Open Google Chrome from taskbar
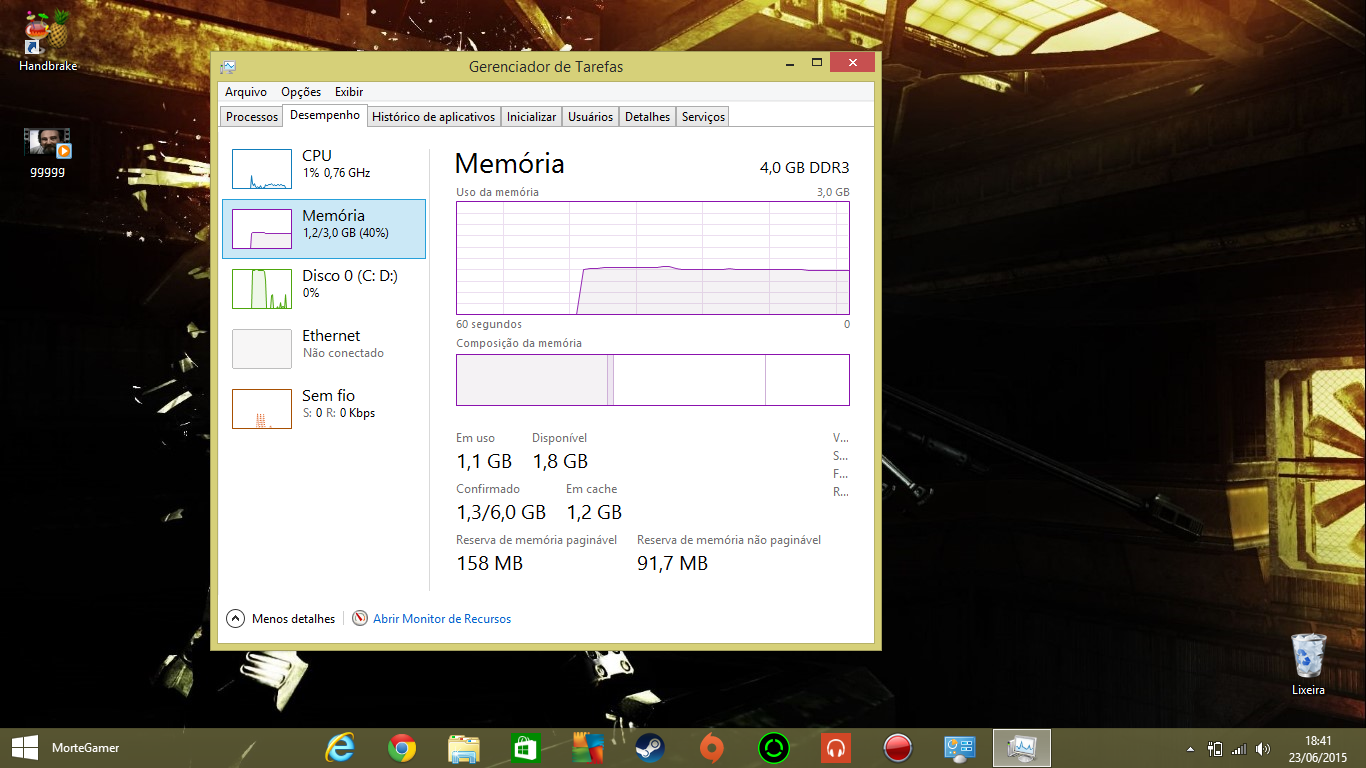This screenshot has height=768, width=1366. point(402,748)
